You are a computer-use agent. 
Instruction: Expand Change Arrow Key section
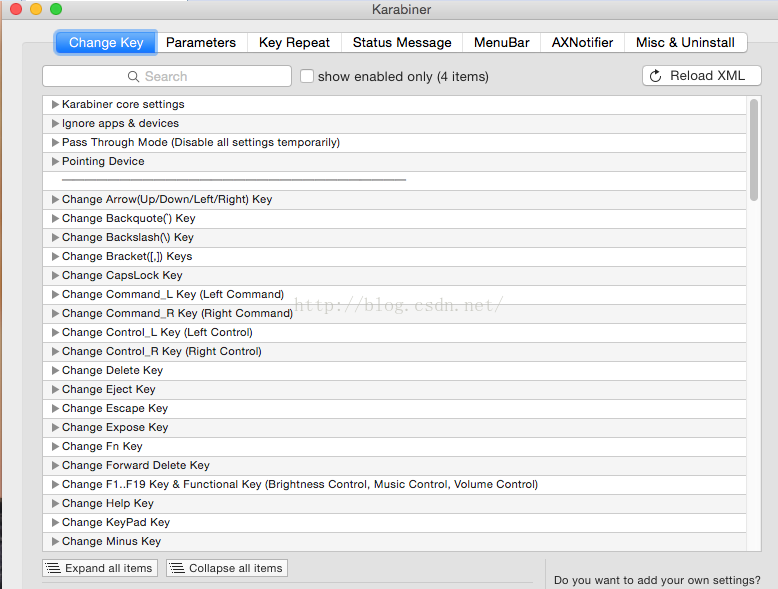point(56,199)
